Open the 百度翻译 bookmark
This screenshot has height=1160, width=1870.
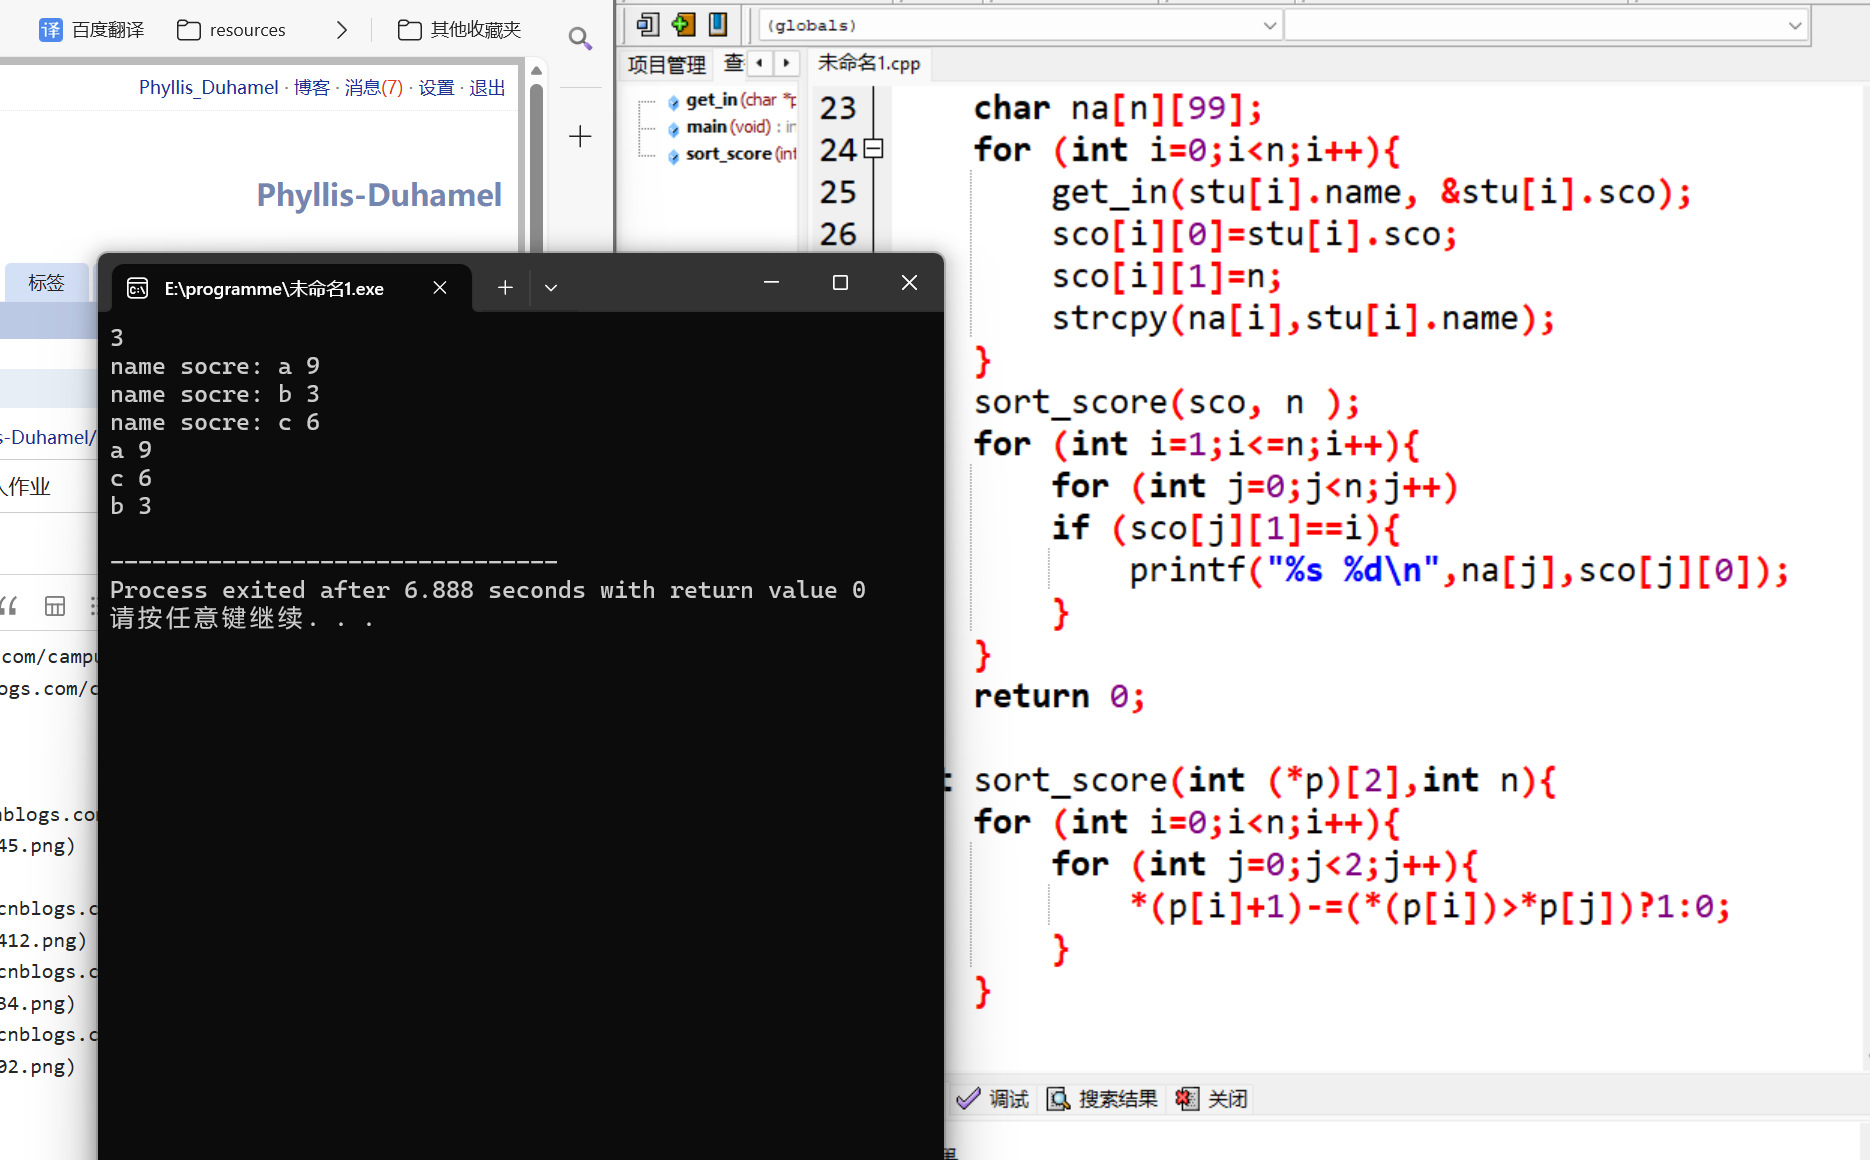(x=92, y=30)
